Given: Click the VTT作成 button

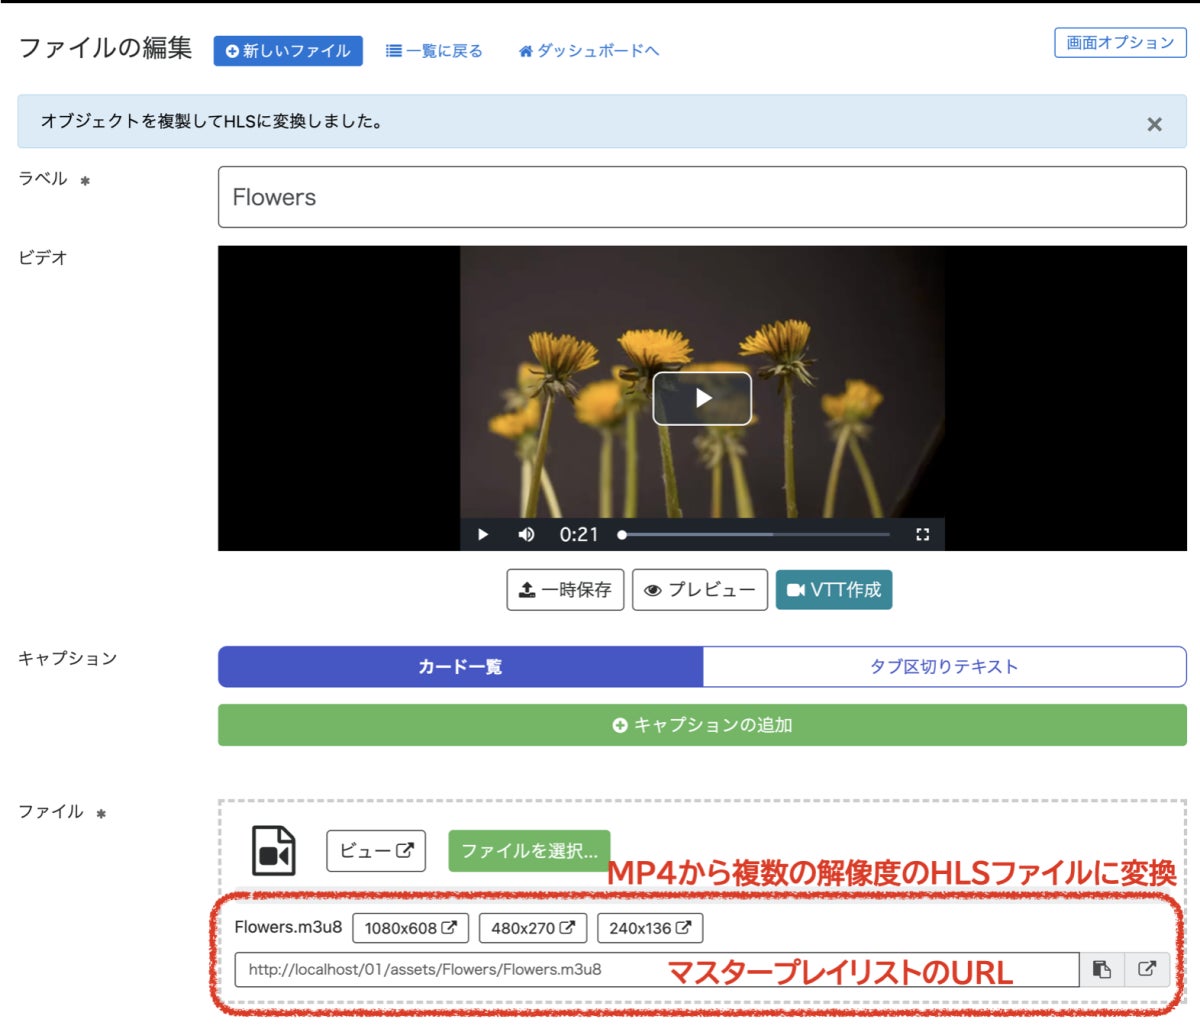Looking at the screenshot, I should [x=834, y=590].
